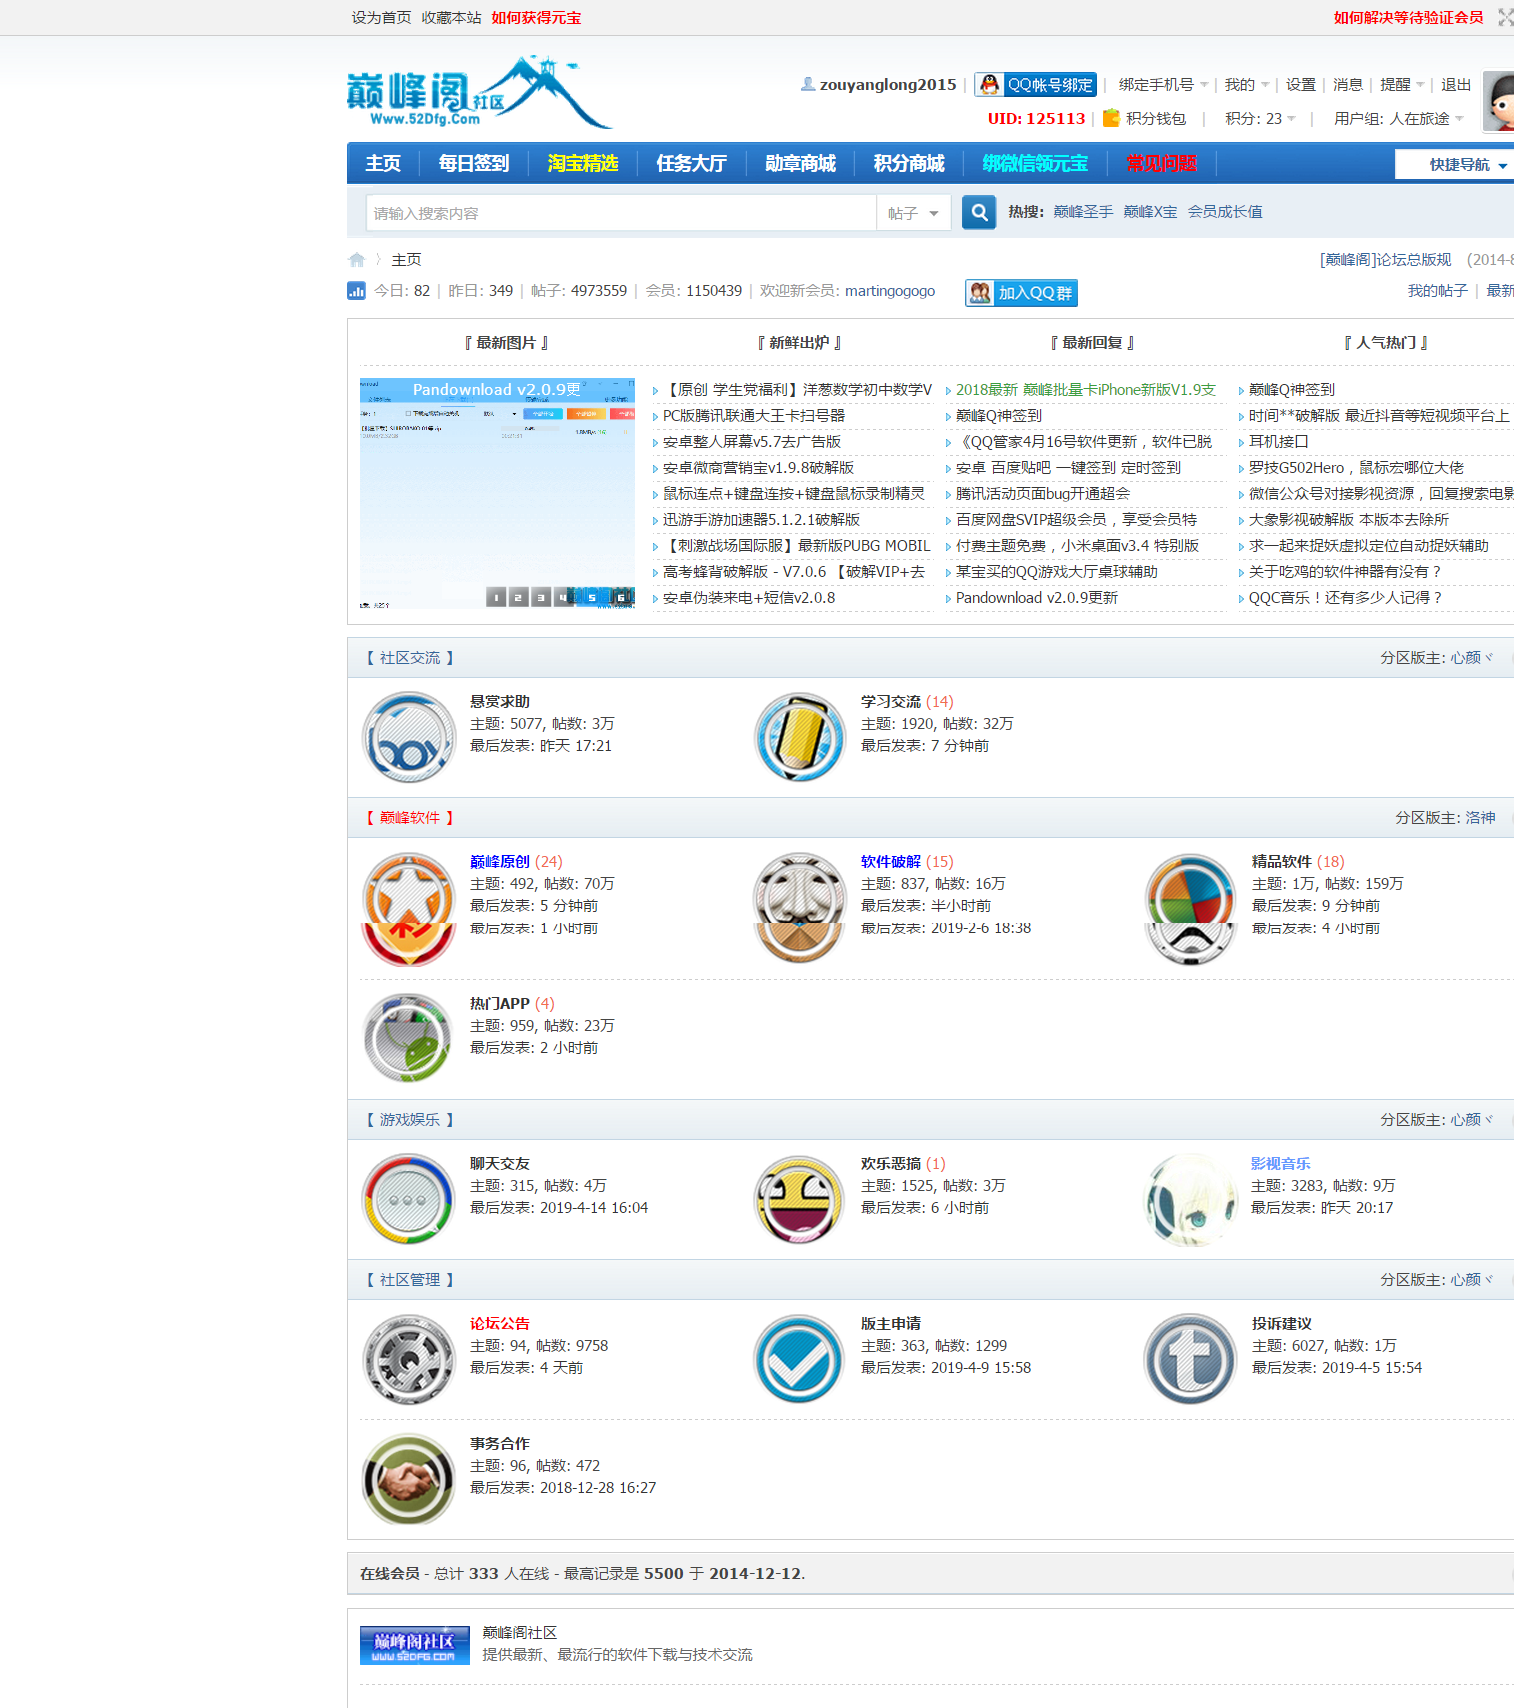Open 聊天交友 chat bubble icon
1514x1708 pixels.
(408, 1199)
